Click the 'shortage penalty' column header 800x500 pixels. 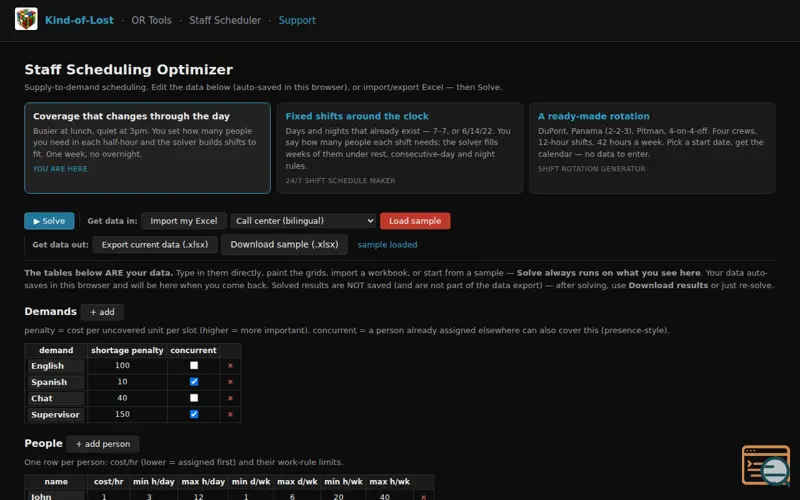127,351
